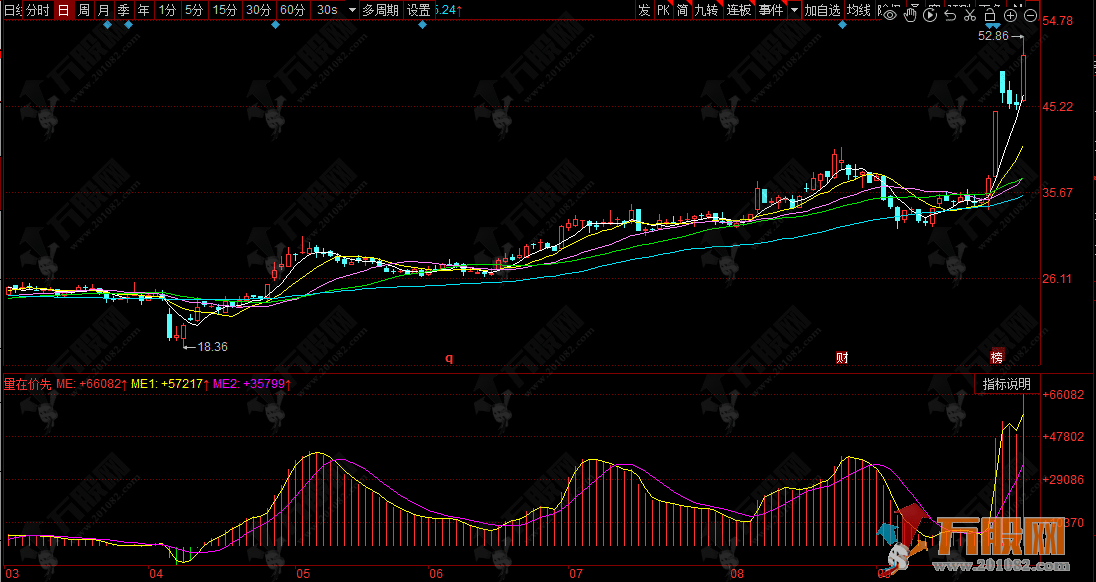
Task: Select the hand pan tool icon
Action: (x=909, y=13)
